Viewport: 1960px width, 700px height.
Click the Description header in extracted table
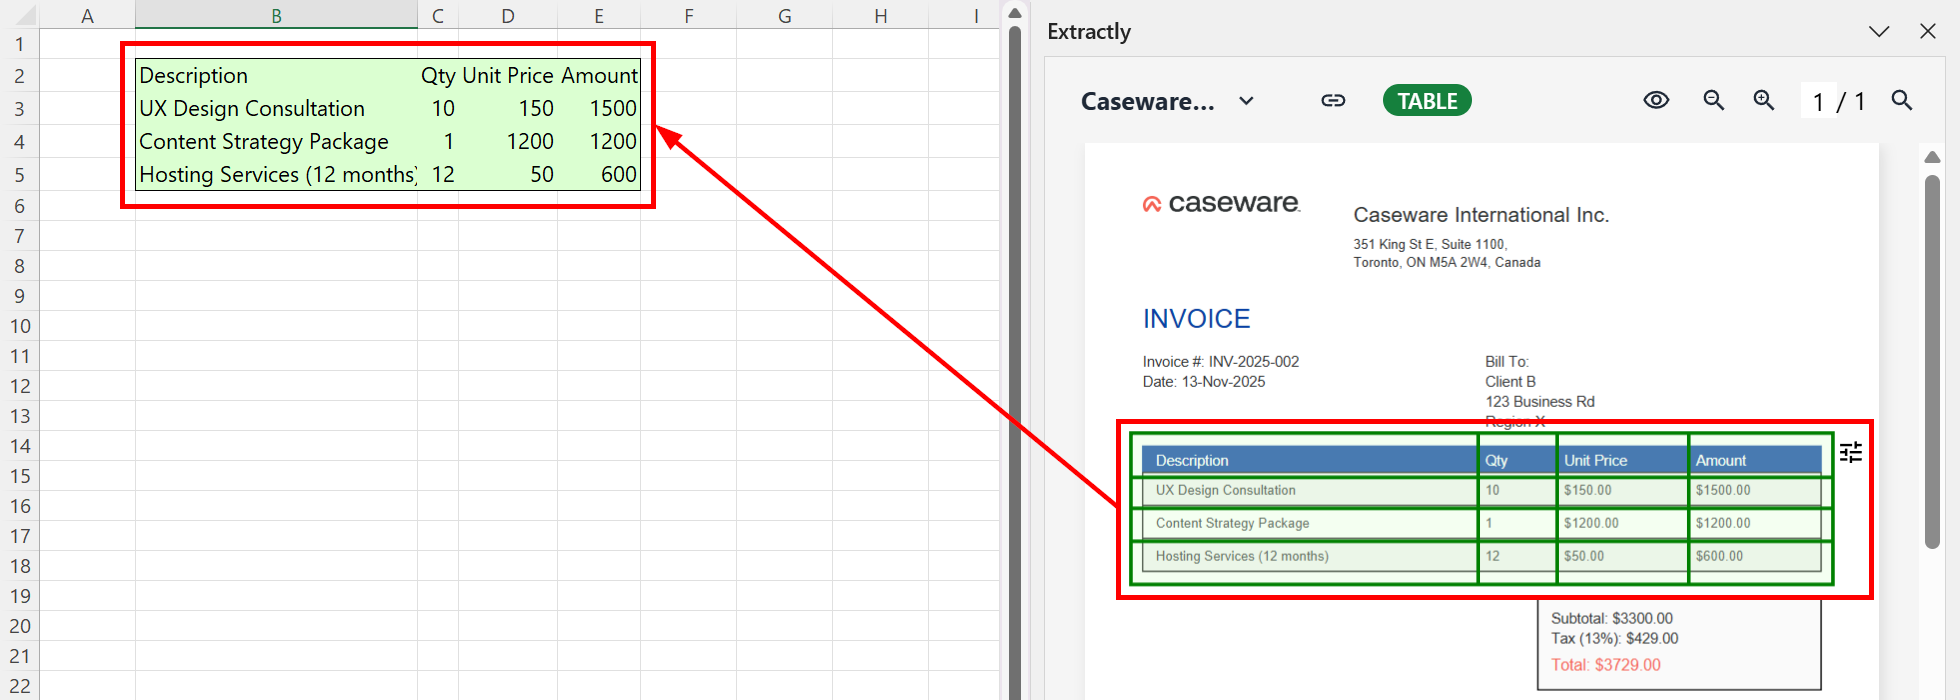pyautogui.click(x=1192, y=461)
